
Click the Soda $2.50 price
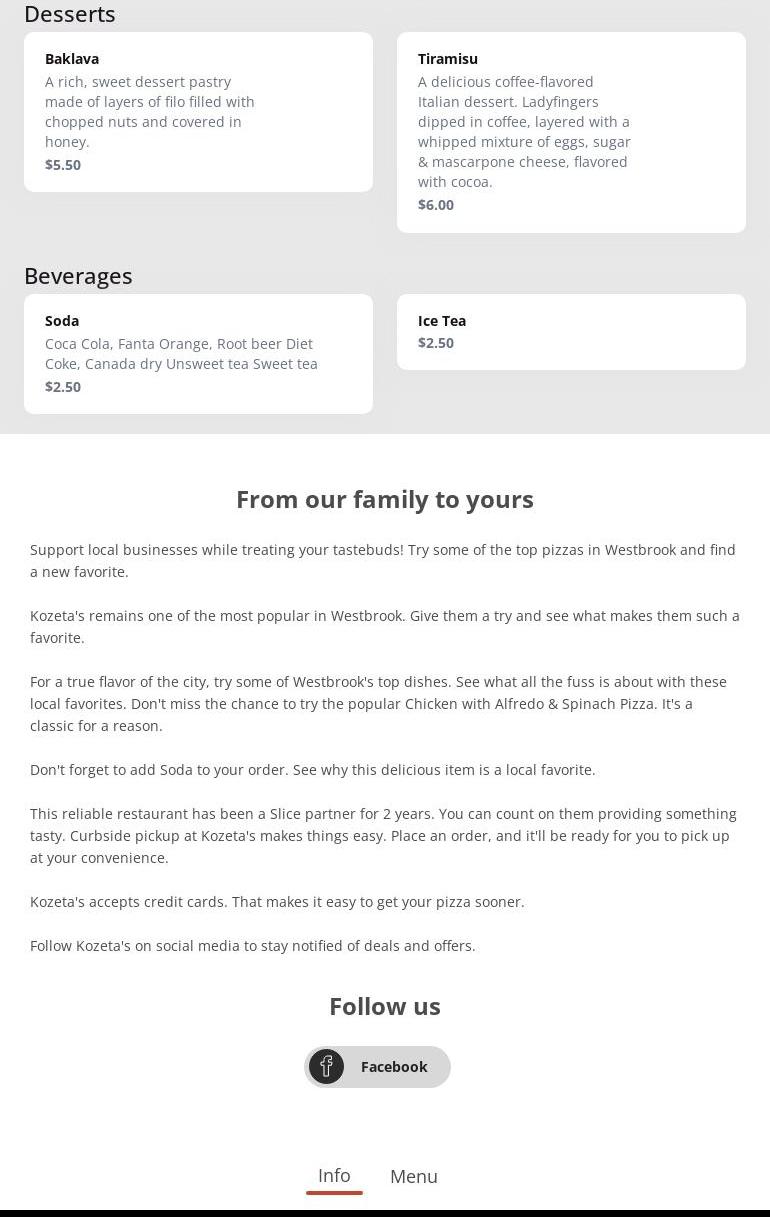pos(63,387)
